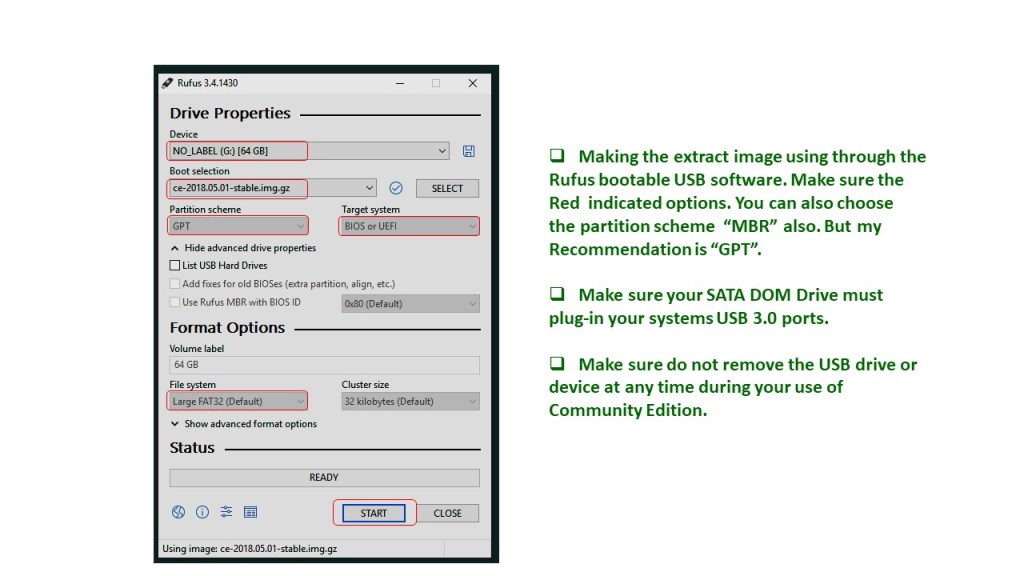
Task: Open the settings sliders icon
Action: (226, 512)
